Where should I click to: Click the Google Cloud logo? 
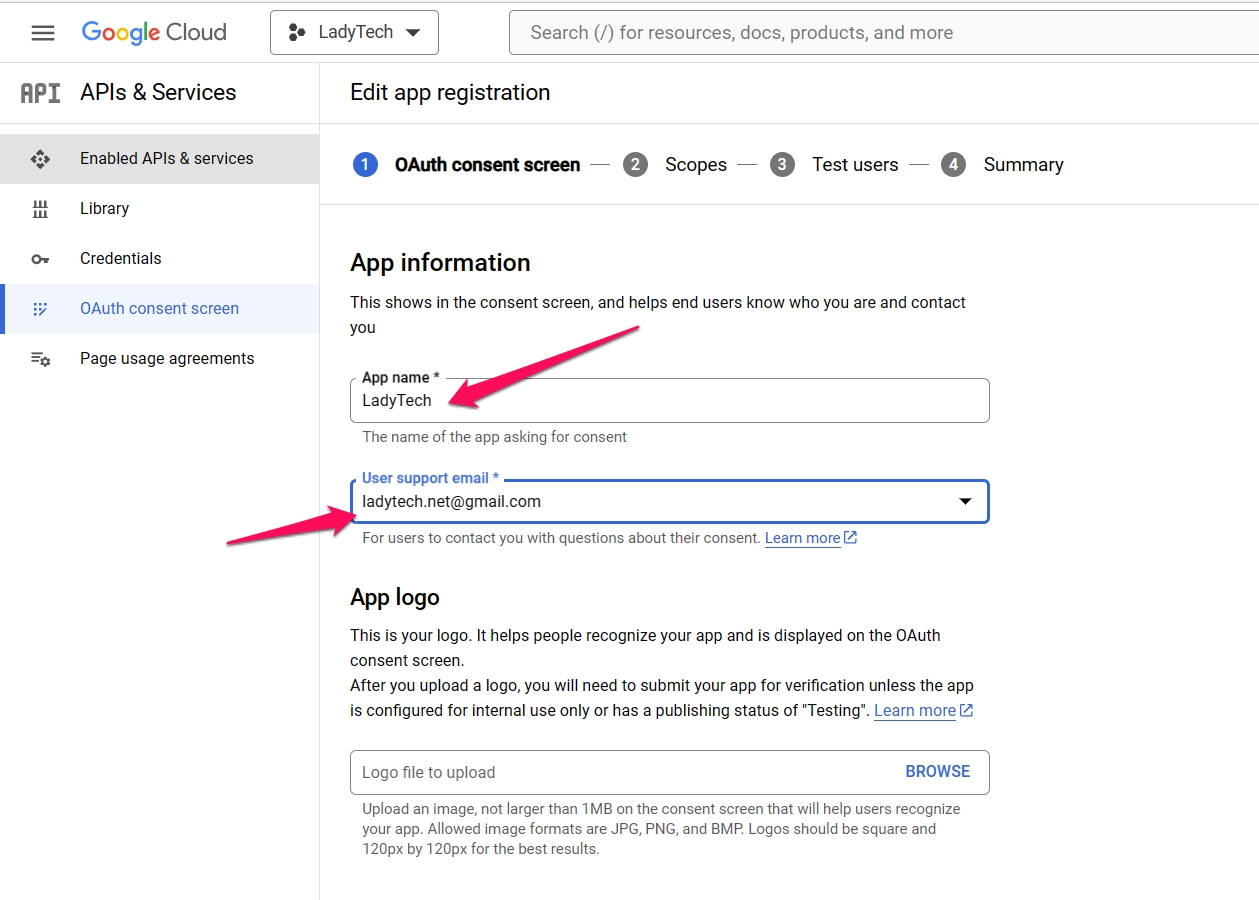pyautogui.click(x=154, y=33)
